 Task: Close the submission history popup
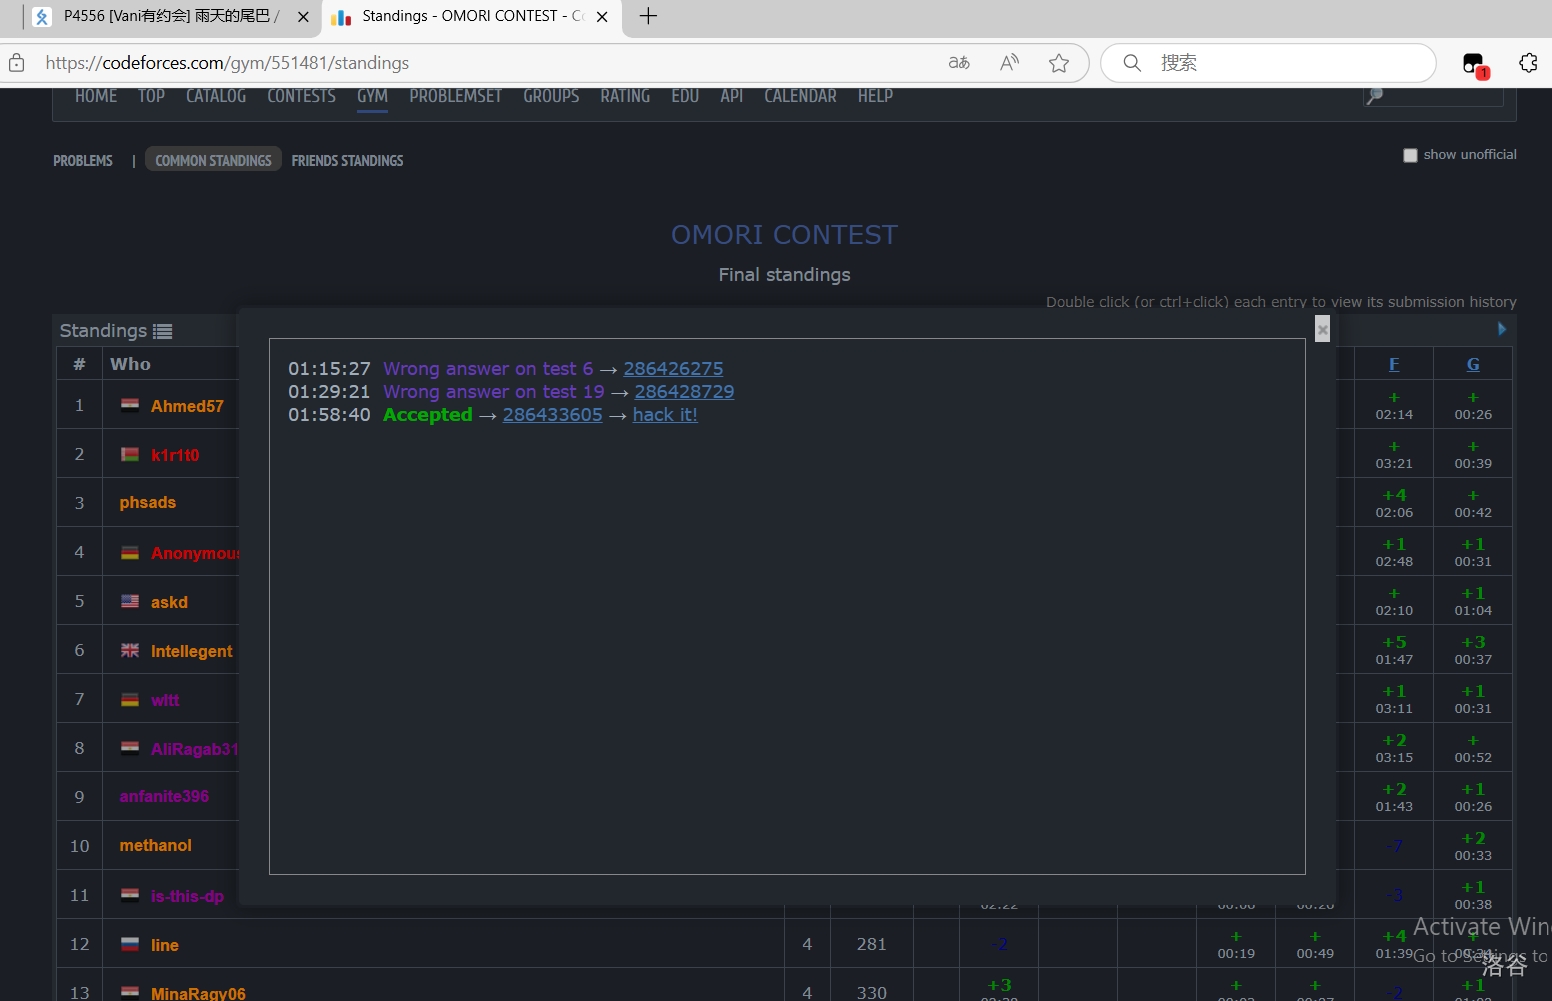pos(1322,329)
